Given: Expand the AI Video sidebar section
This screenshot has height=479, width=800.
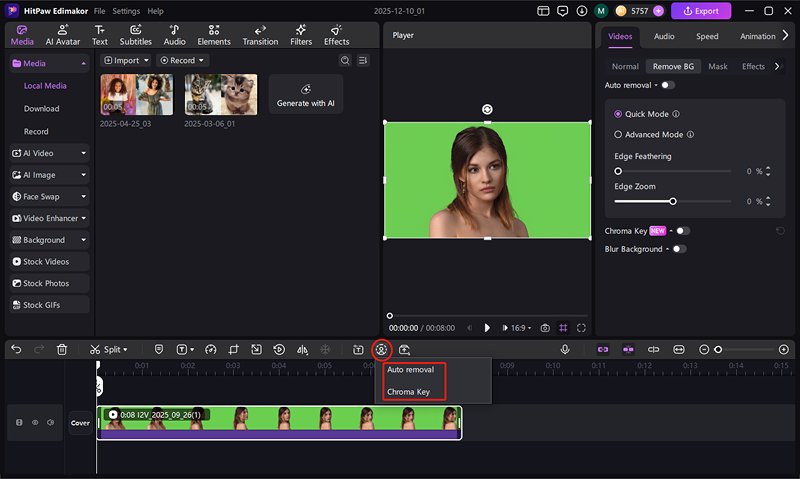Looking at the screenshot, I should 49,154.
